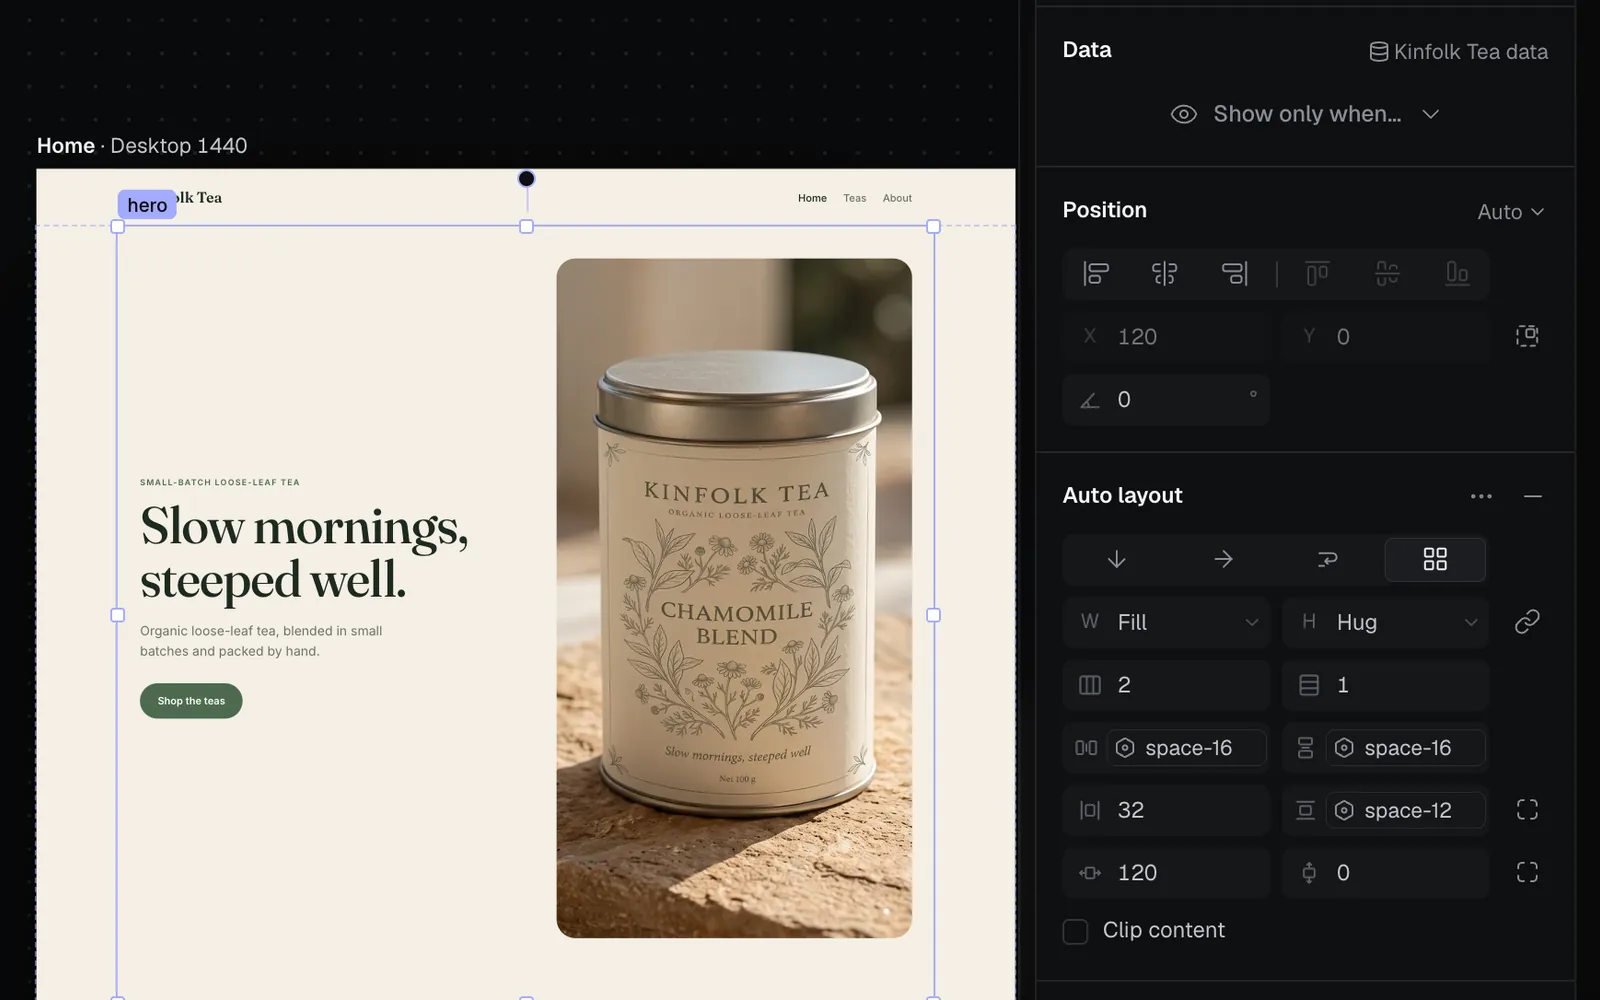1600x1000 pixels.
Task: Select grid auto layout flow
Action: pyautogui.click(x=1435, y=559)
